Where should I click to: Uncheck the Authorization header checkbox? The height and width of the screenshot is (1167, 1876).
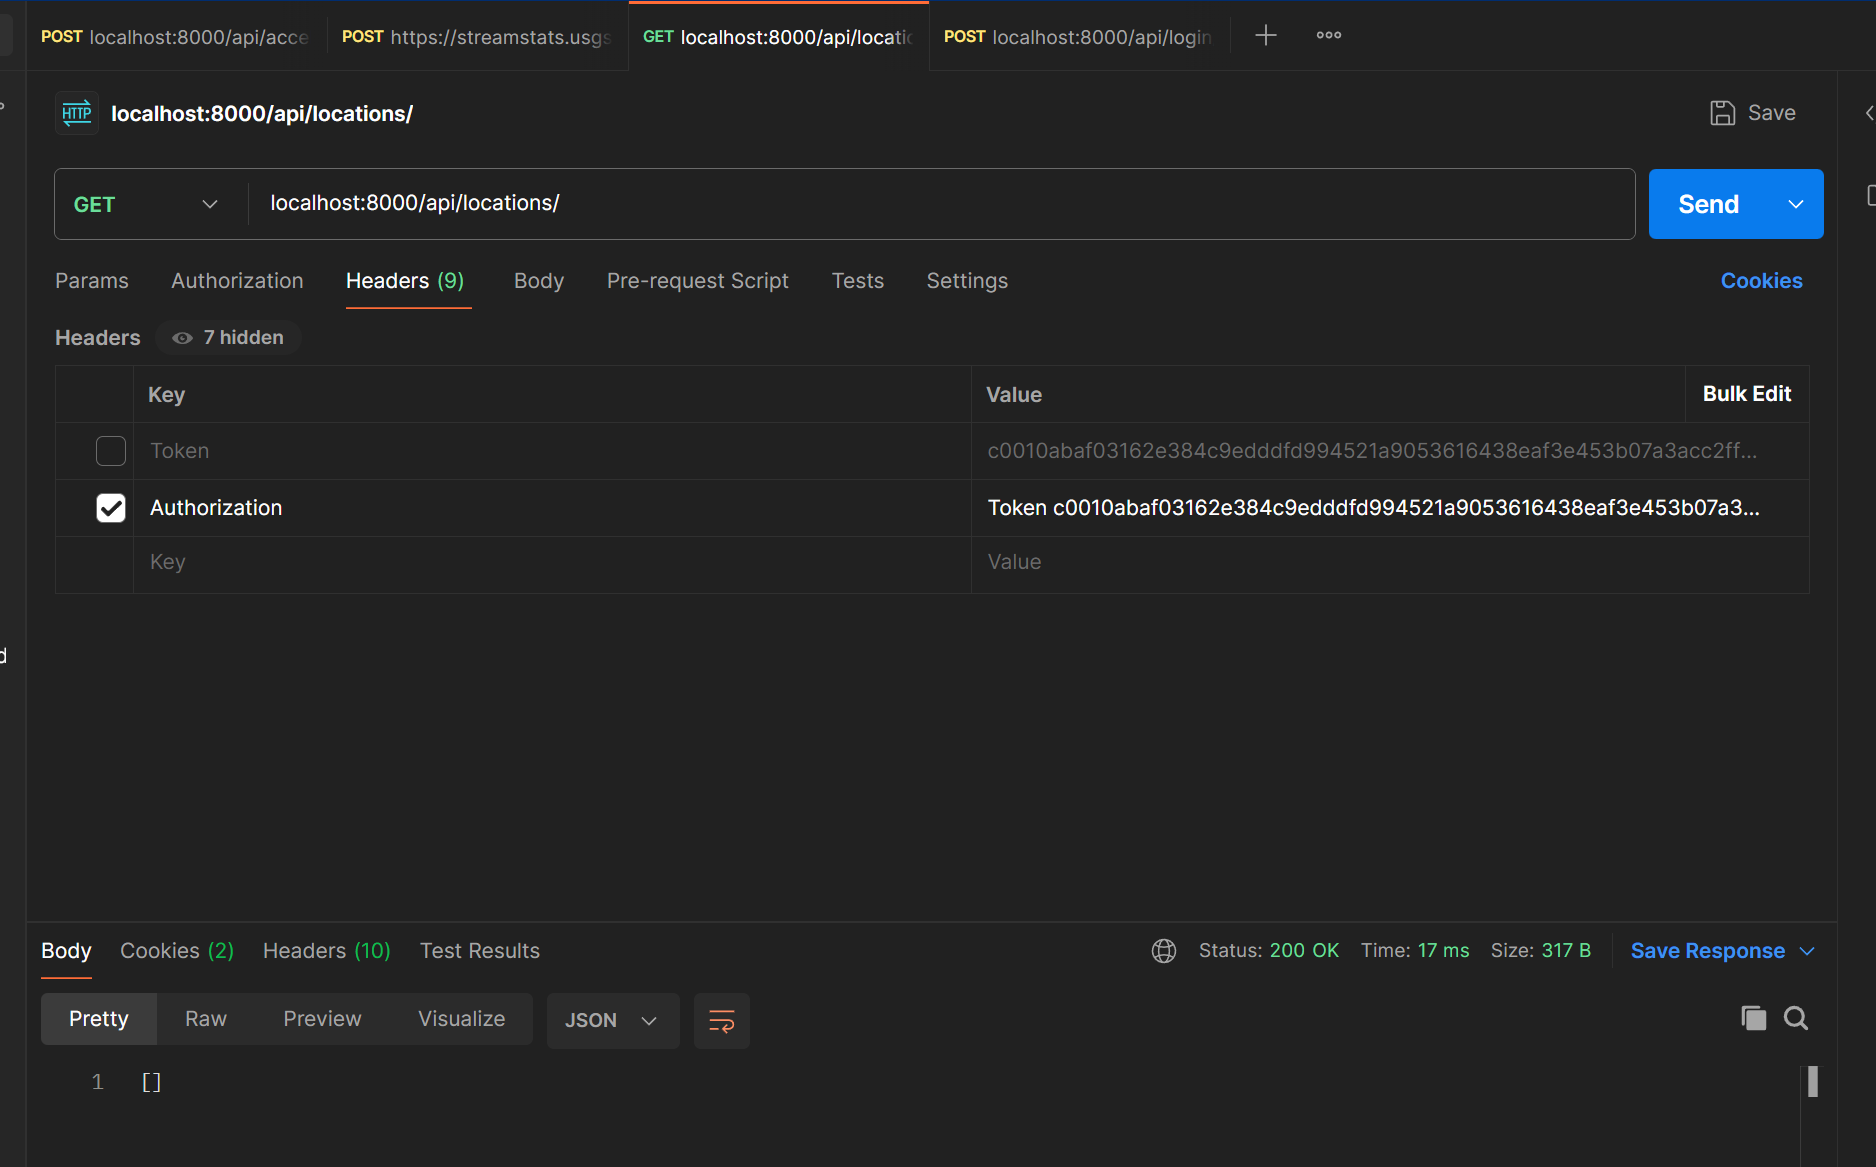click(111, 508)
